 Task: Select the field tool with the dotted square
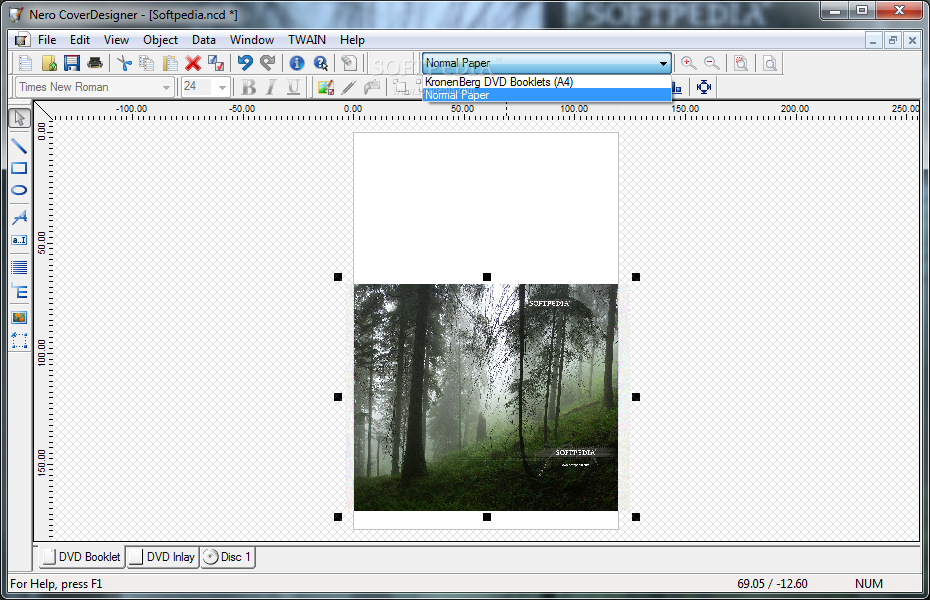coord(20,340)
